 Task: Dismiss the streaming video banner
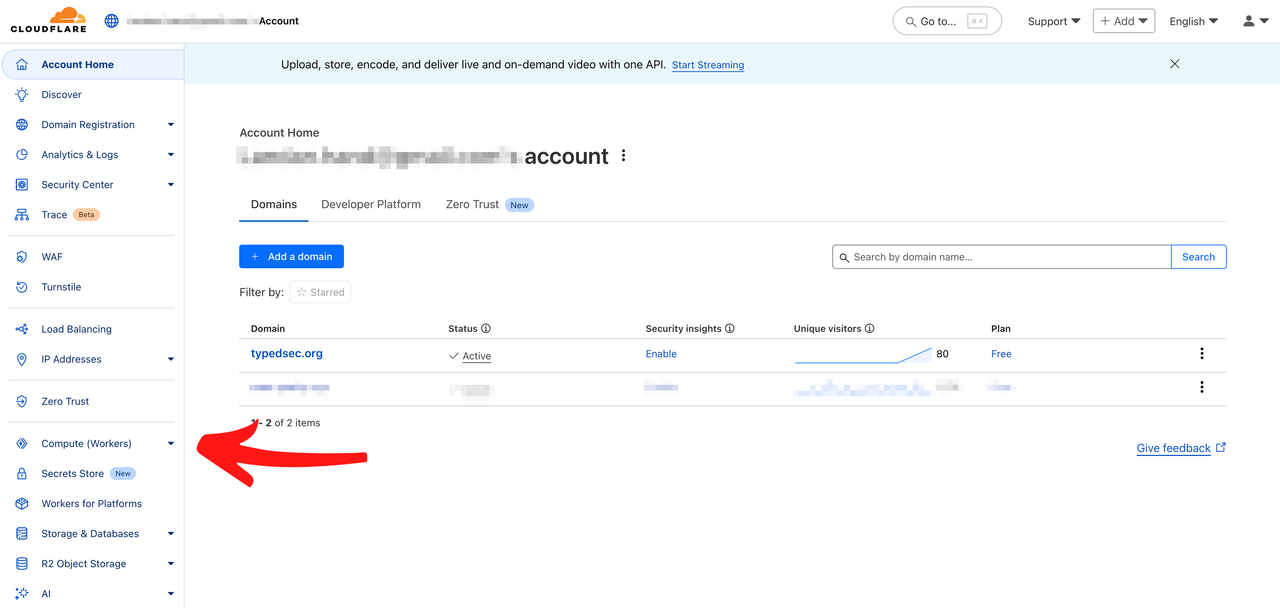(x=1175, y=64)
